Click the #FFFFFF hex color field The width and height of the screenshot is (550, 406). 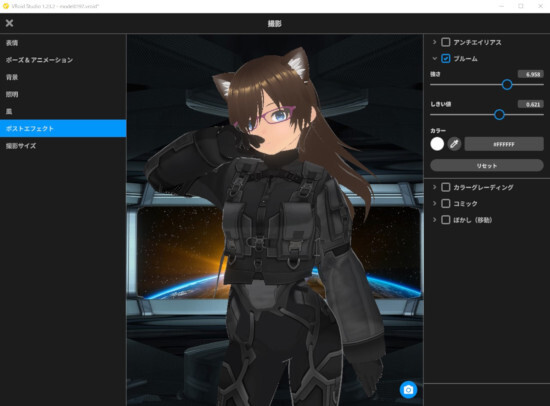coord(504,144)
